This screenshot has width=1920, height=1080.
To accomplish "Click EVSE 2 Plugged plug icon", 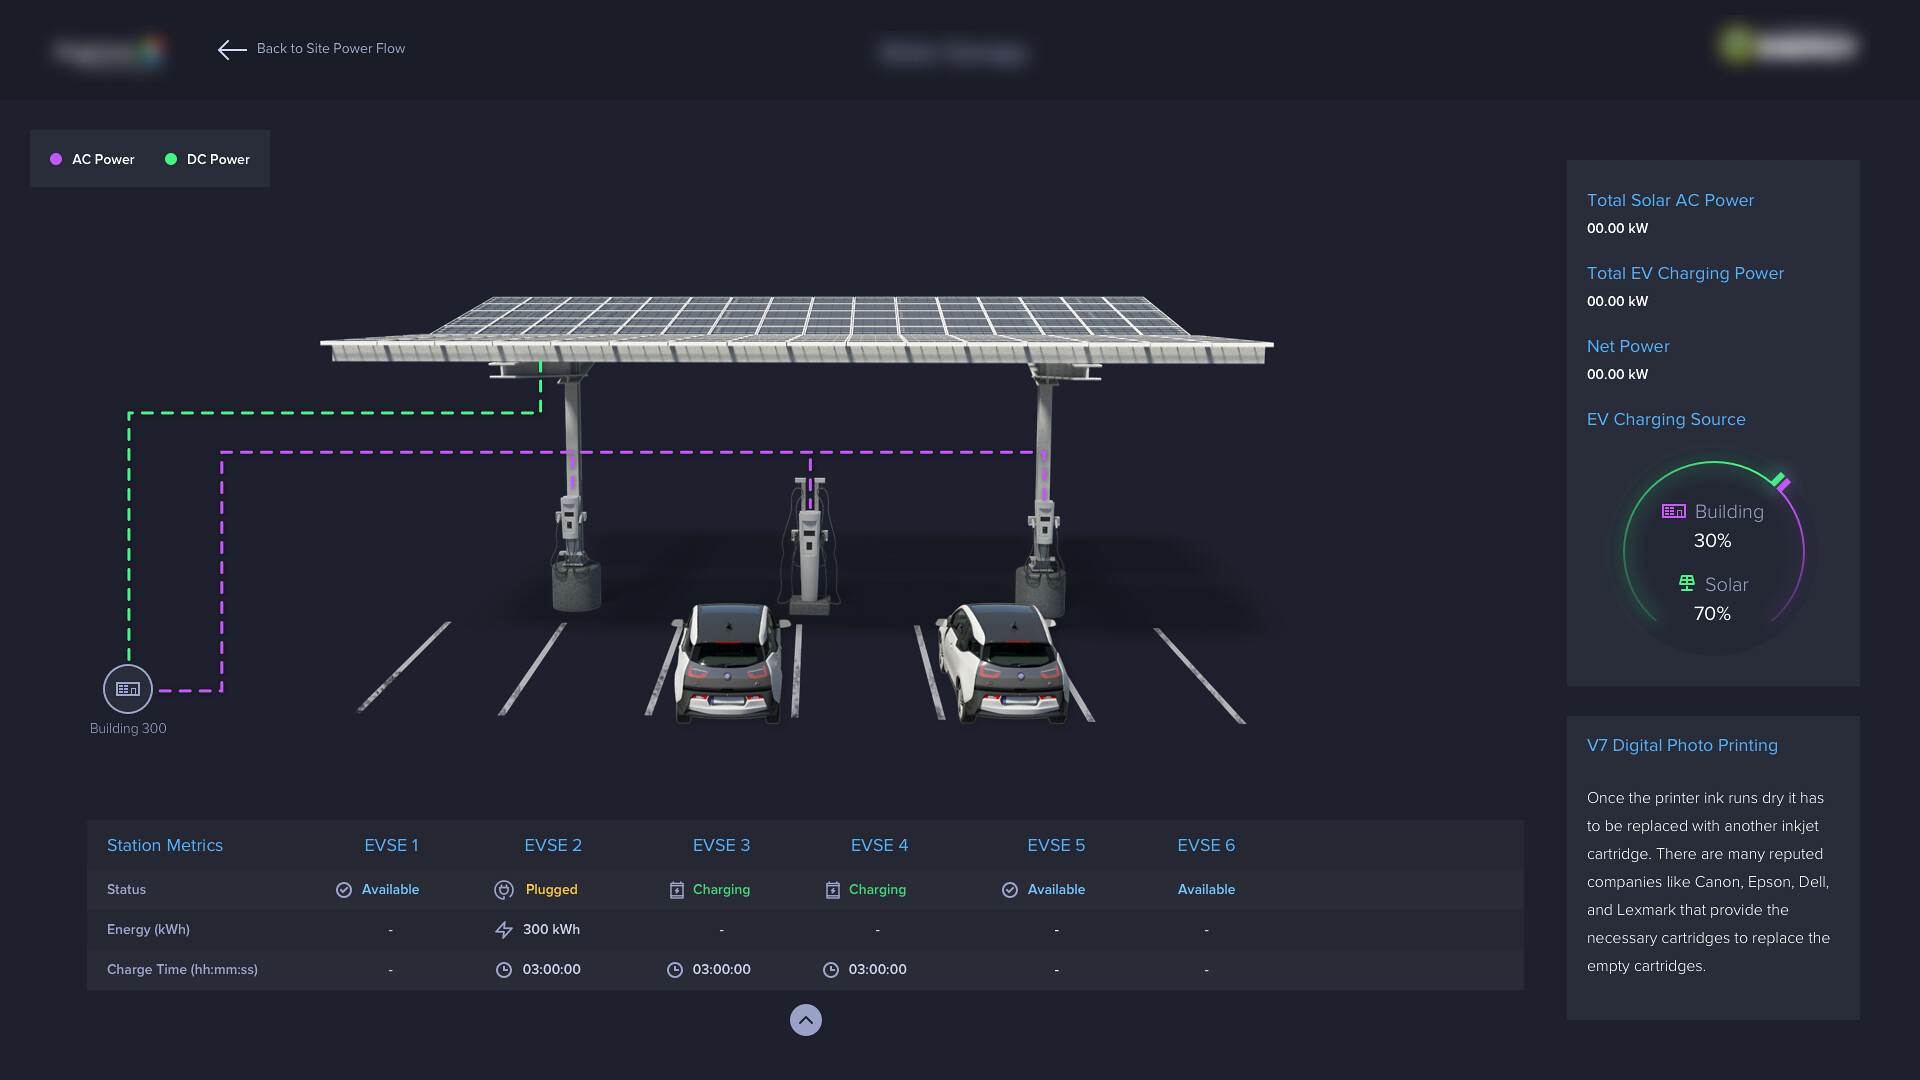I will click(x=504, y=890).
